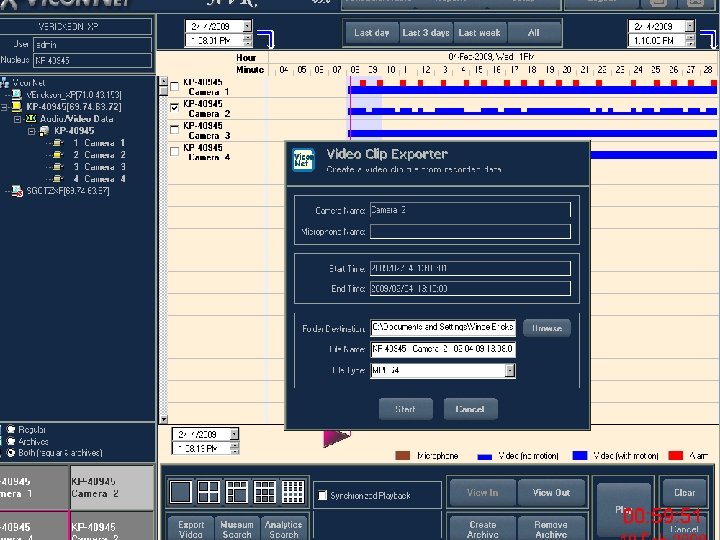Click Start in Video Clip Exporter

[x=405, y=409]
